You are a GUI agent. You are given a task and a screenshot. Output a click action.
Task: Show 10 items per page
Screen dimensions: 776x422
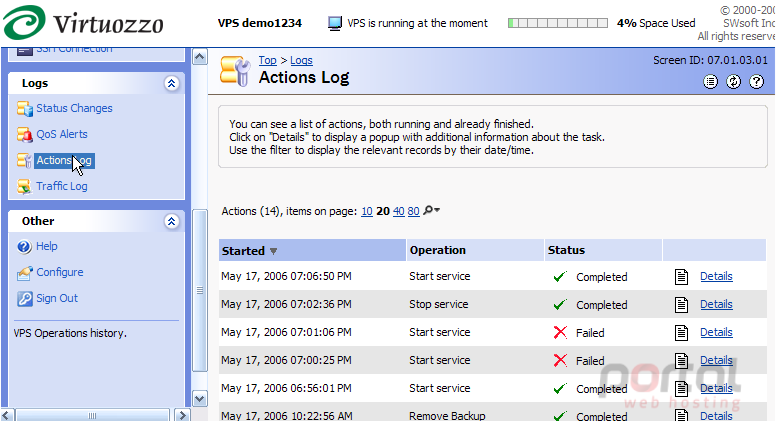click(367, 211)
